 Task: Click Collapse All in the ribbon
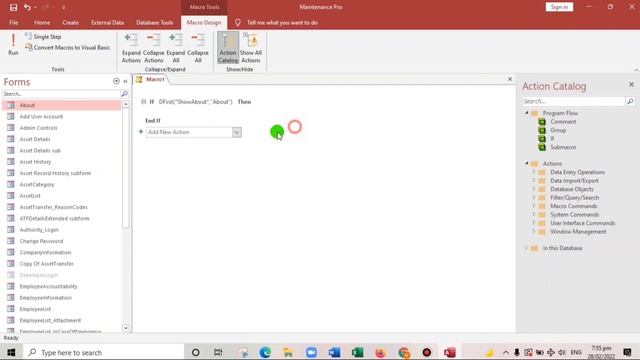tap(198, 48)
